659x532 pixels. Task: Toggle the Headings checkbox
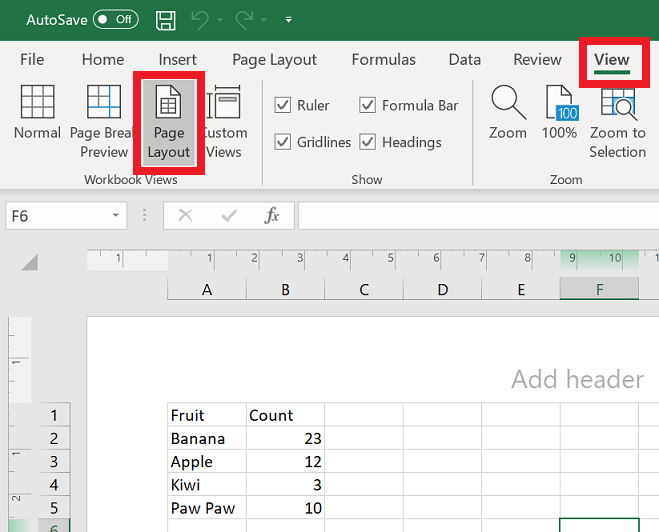368,142
